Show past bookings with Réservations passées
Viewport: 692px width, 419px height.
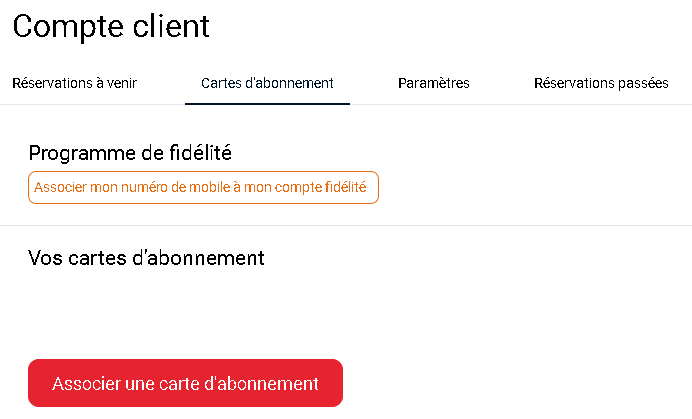601,83
